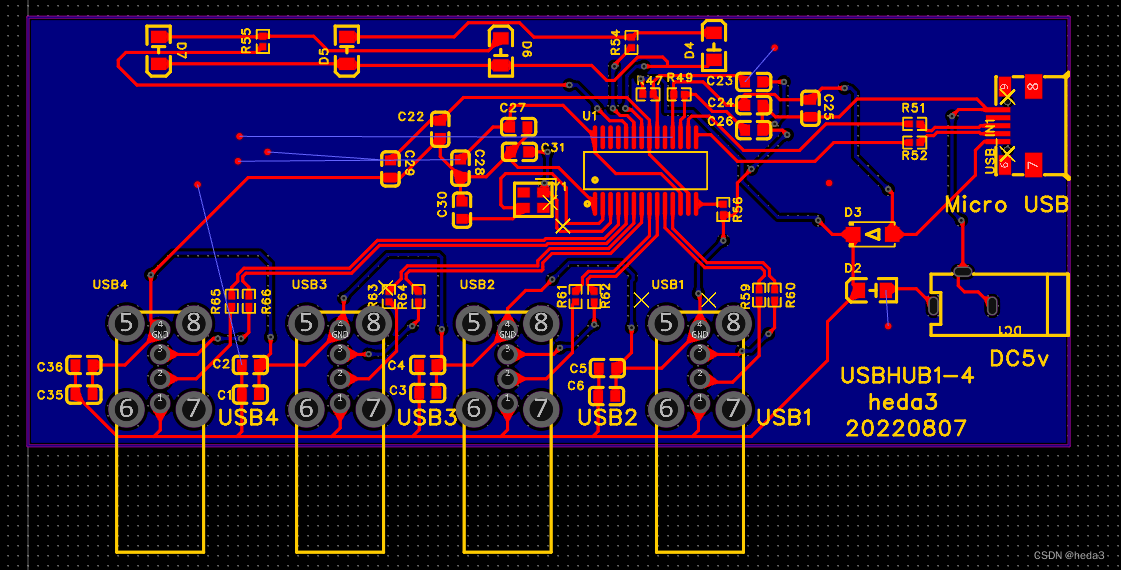Click mounting pad 6 of USB2 connector

(x=473, y=409)
